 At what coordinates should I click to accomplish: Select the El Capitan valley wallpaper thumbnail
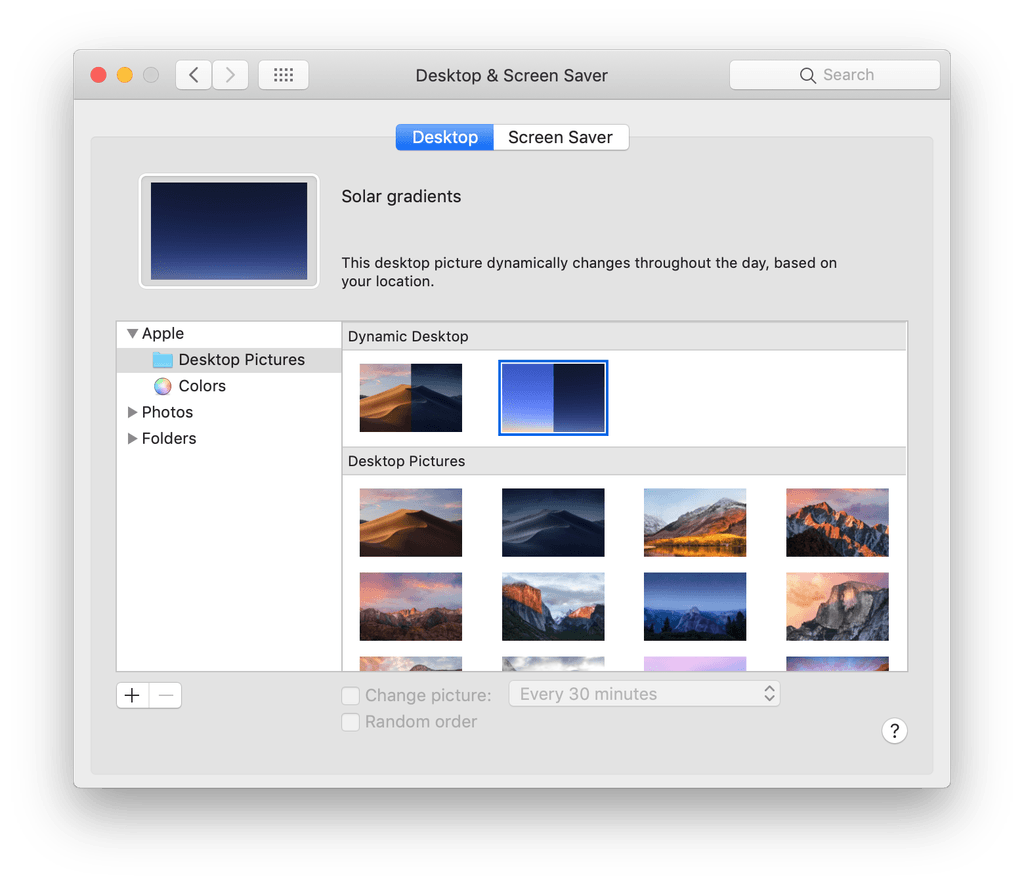click(x=553, y=606)
